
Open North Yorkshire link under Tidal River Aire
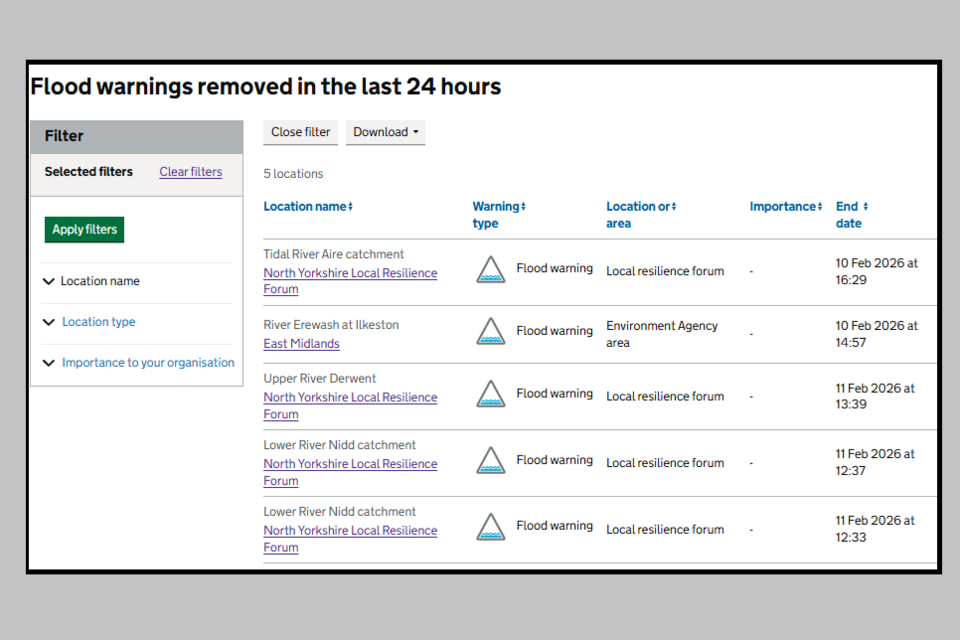tap(350, 273)
